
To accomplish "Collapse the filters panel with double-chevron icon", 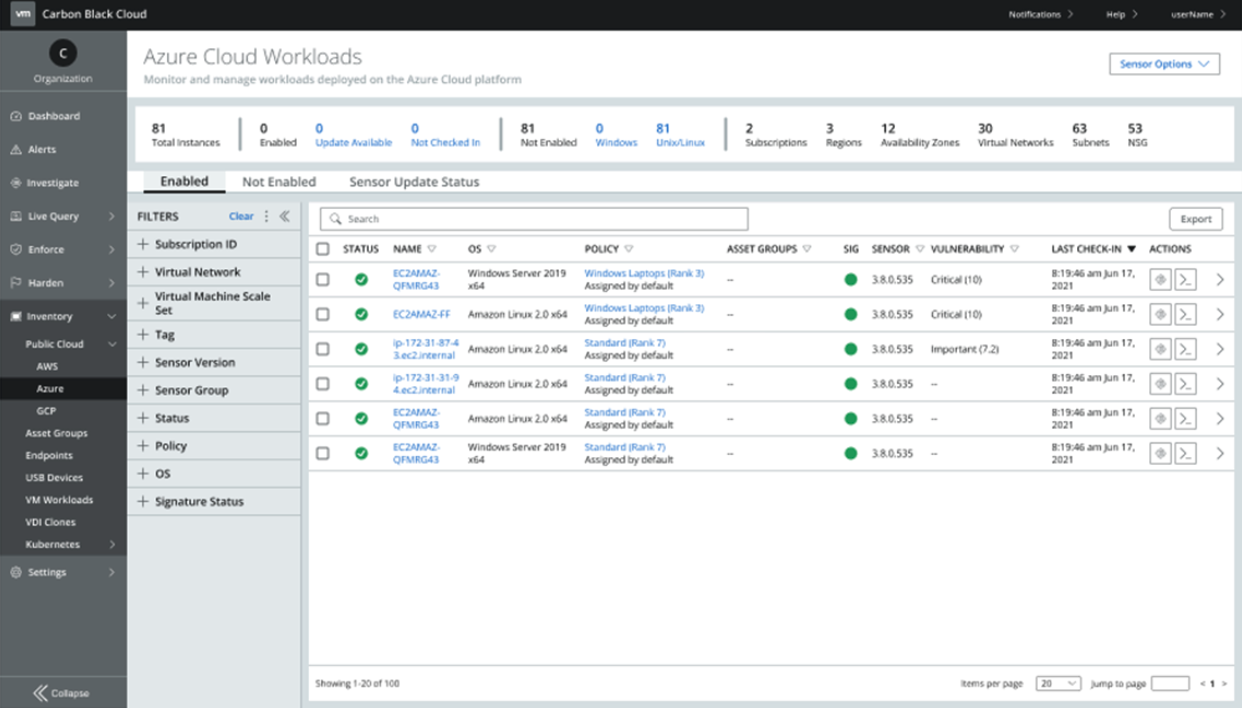I will [x=284, y=216].
